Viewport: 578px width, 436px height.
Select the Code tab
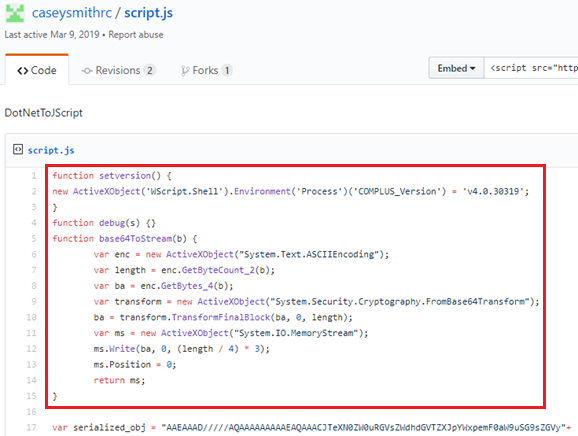click(x=37, y=70)
